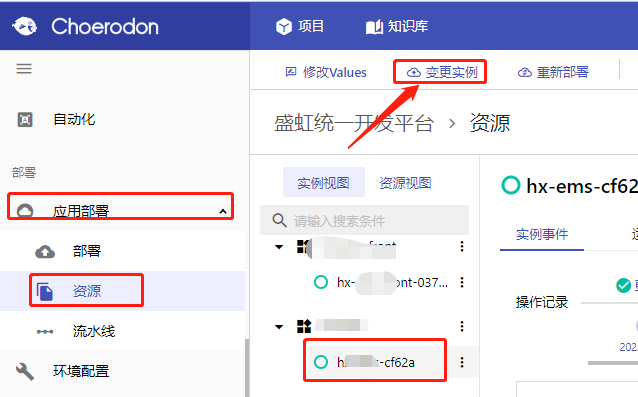Click the 部署 section heading
Image resolution: width=638 pixels, height=397 pixels.
pos(24,172)
